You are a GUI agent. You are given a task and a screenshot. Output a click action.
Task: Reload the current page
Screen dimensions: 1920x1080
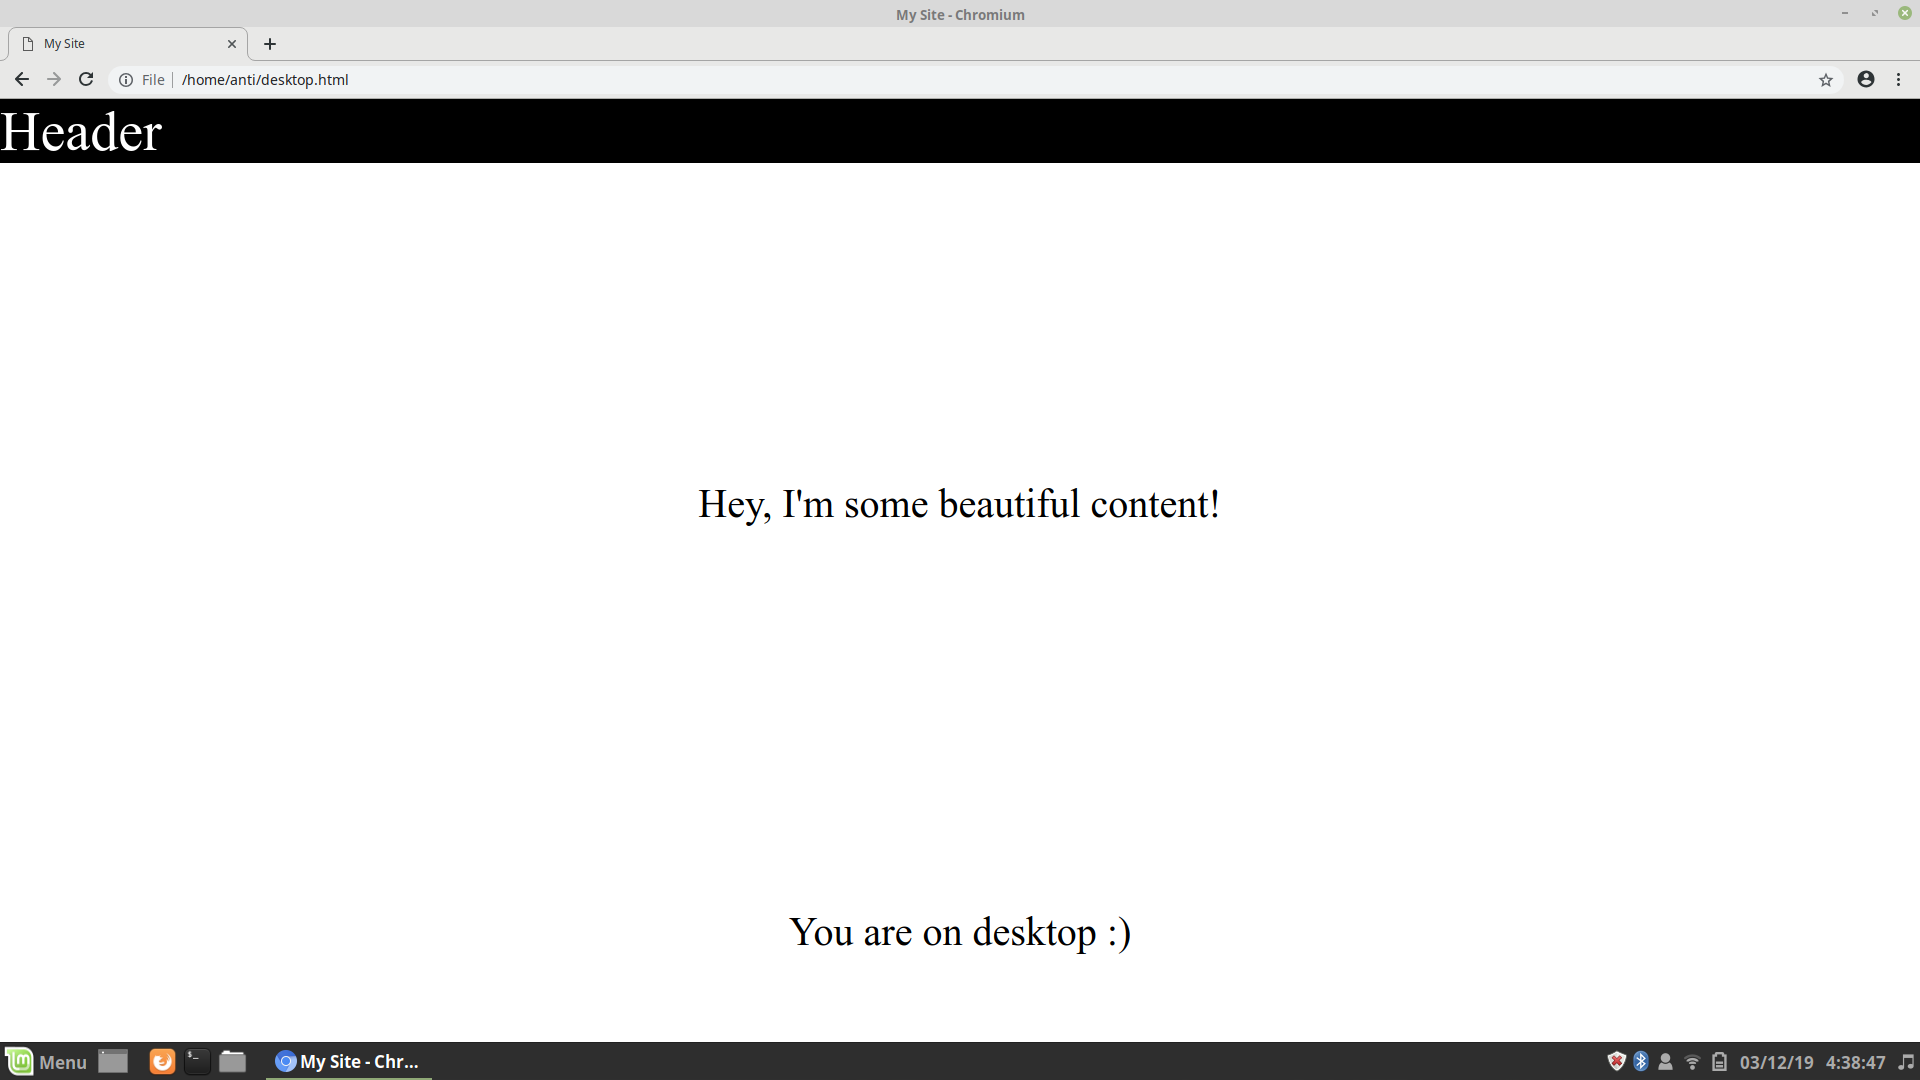tap(86, 80)
